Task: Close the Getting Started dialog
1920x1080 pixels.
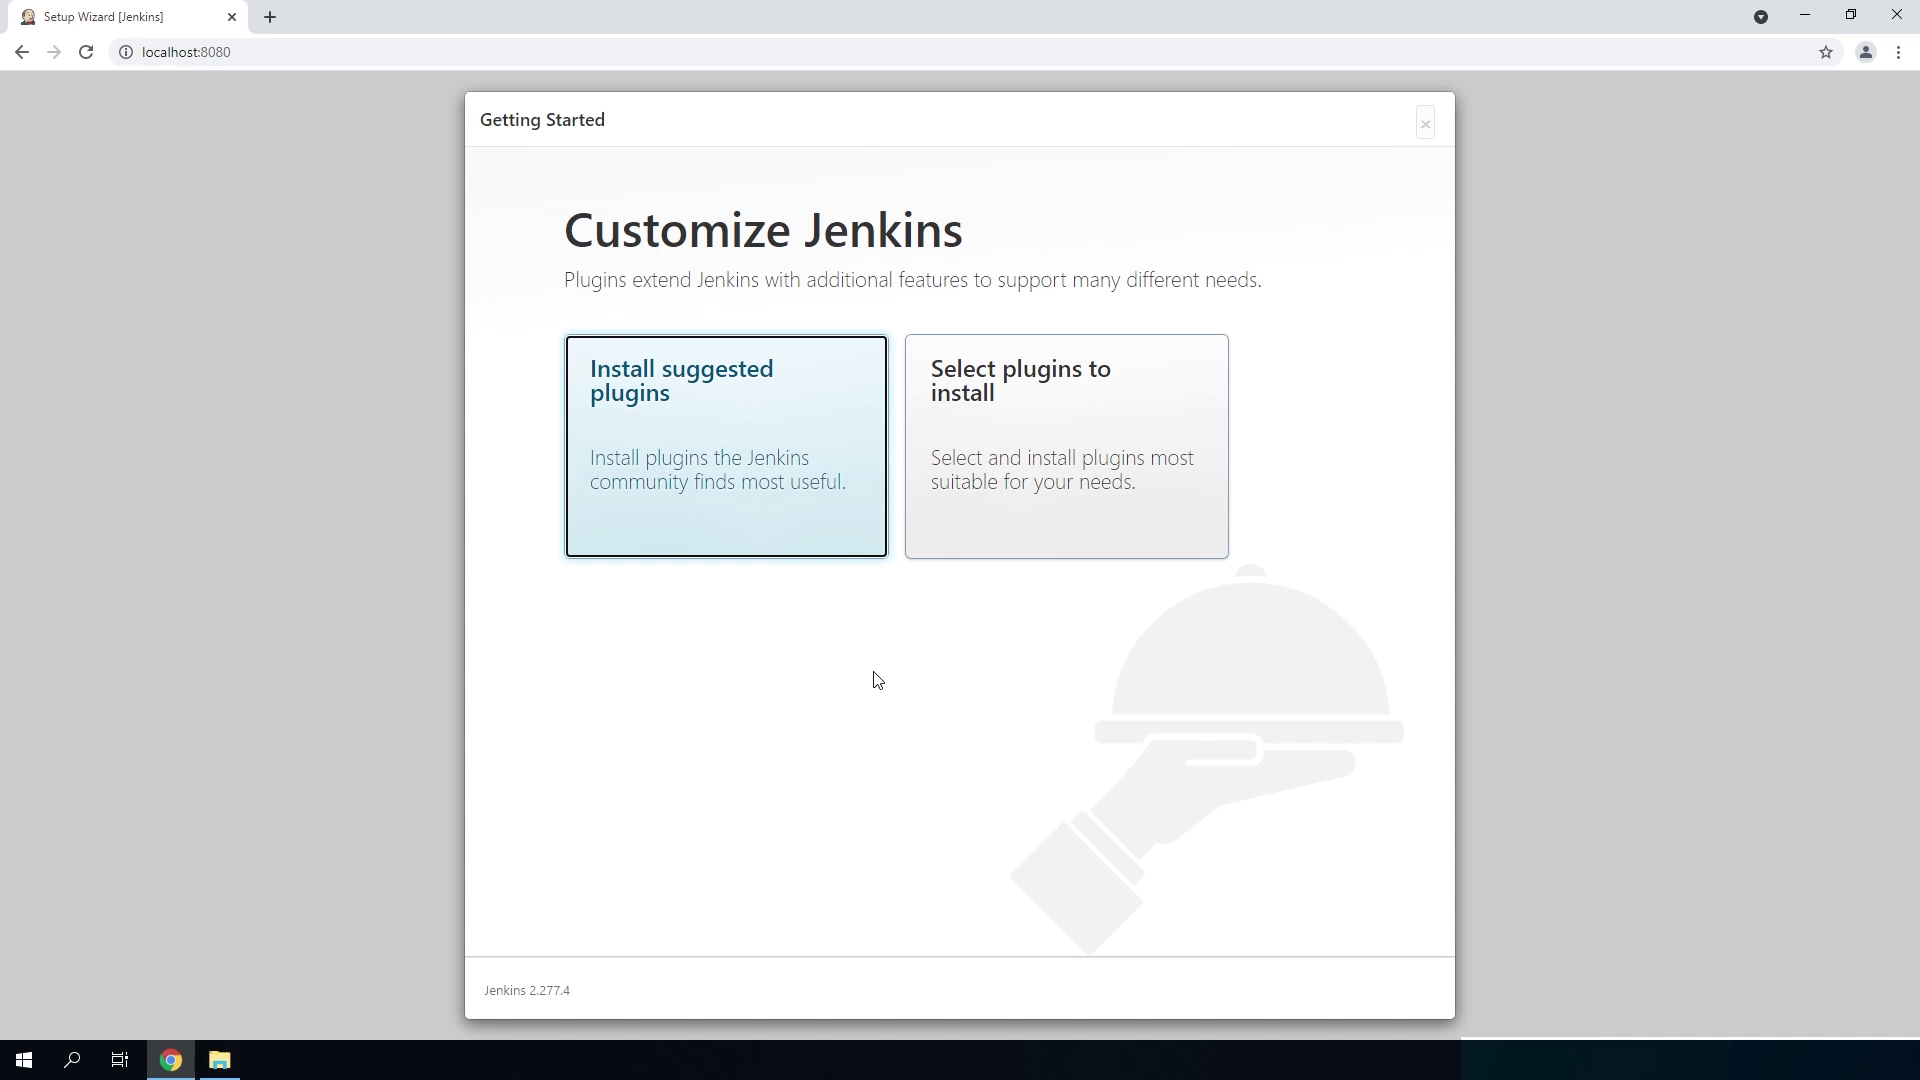Action: coord(1425,124)
